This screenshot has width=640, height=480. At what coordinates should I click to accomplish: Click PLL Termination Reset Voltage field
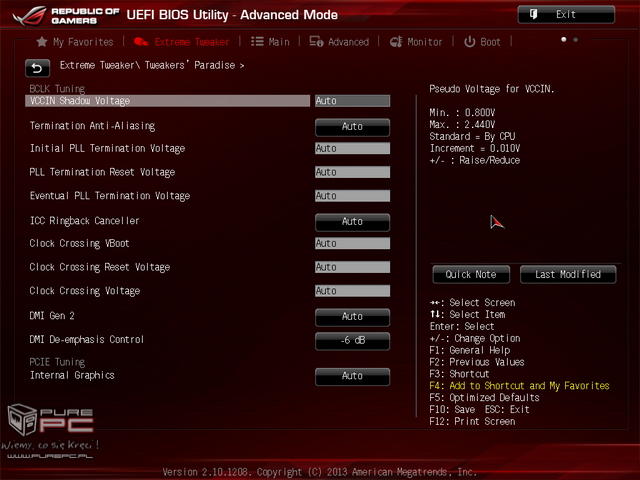click(x=352, y=172)
